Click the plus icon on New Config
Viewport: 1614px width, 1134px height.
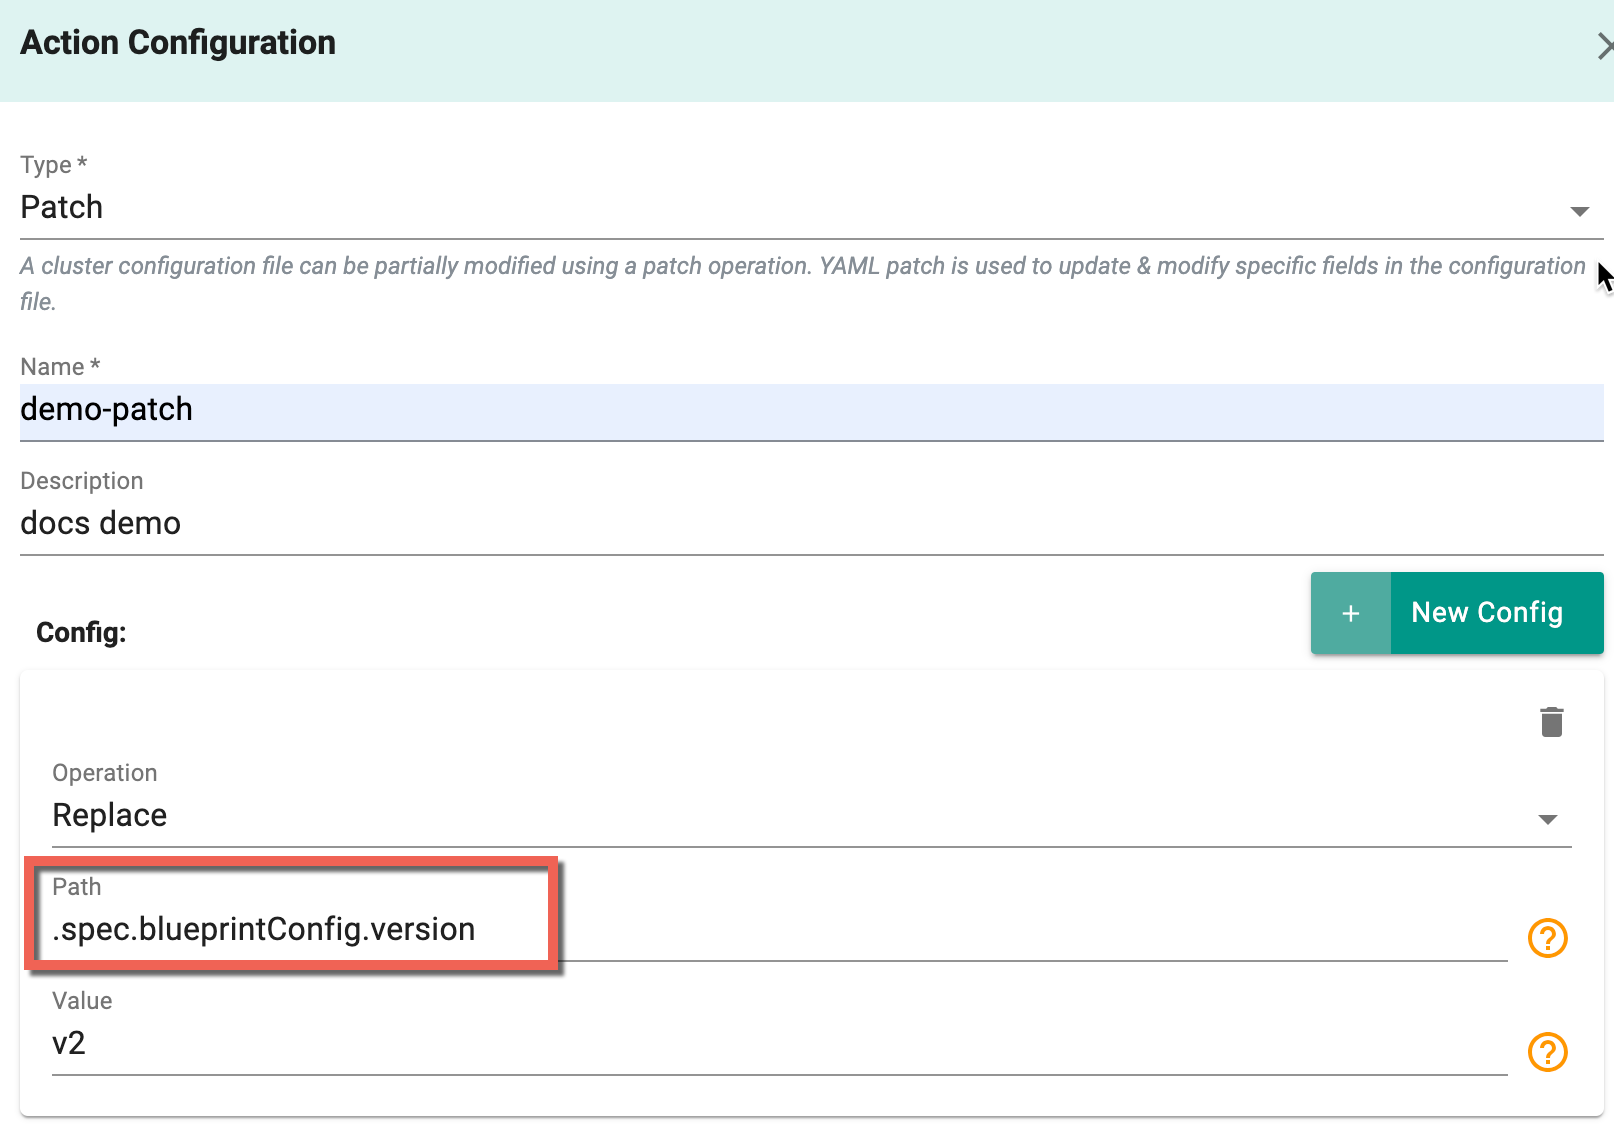[1350, 613]
